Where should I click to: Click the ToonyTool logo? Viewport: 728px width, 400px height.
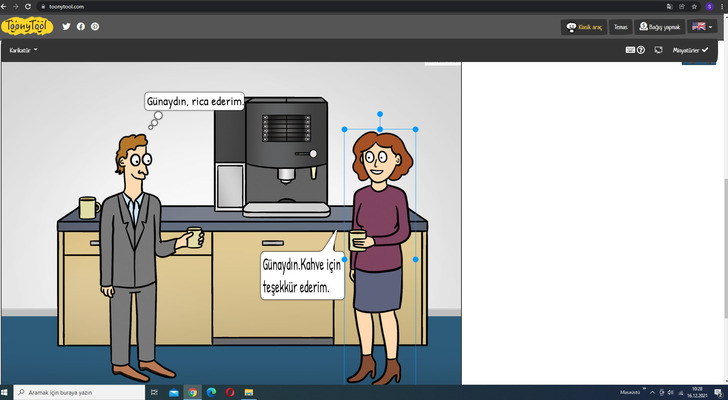click(27, 26)
